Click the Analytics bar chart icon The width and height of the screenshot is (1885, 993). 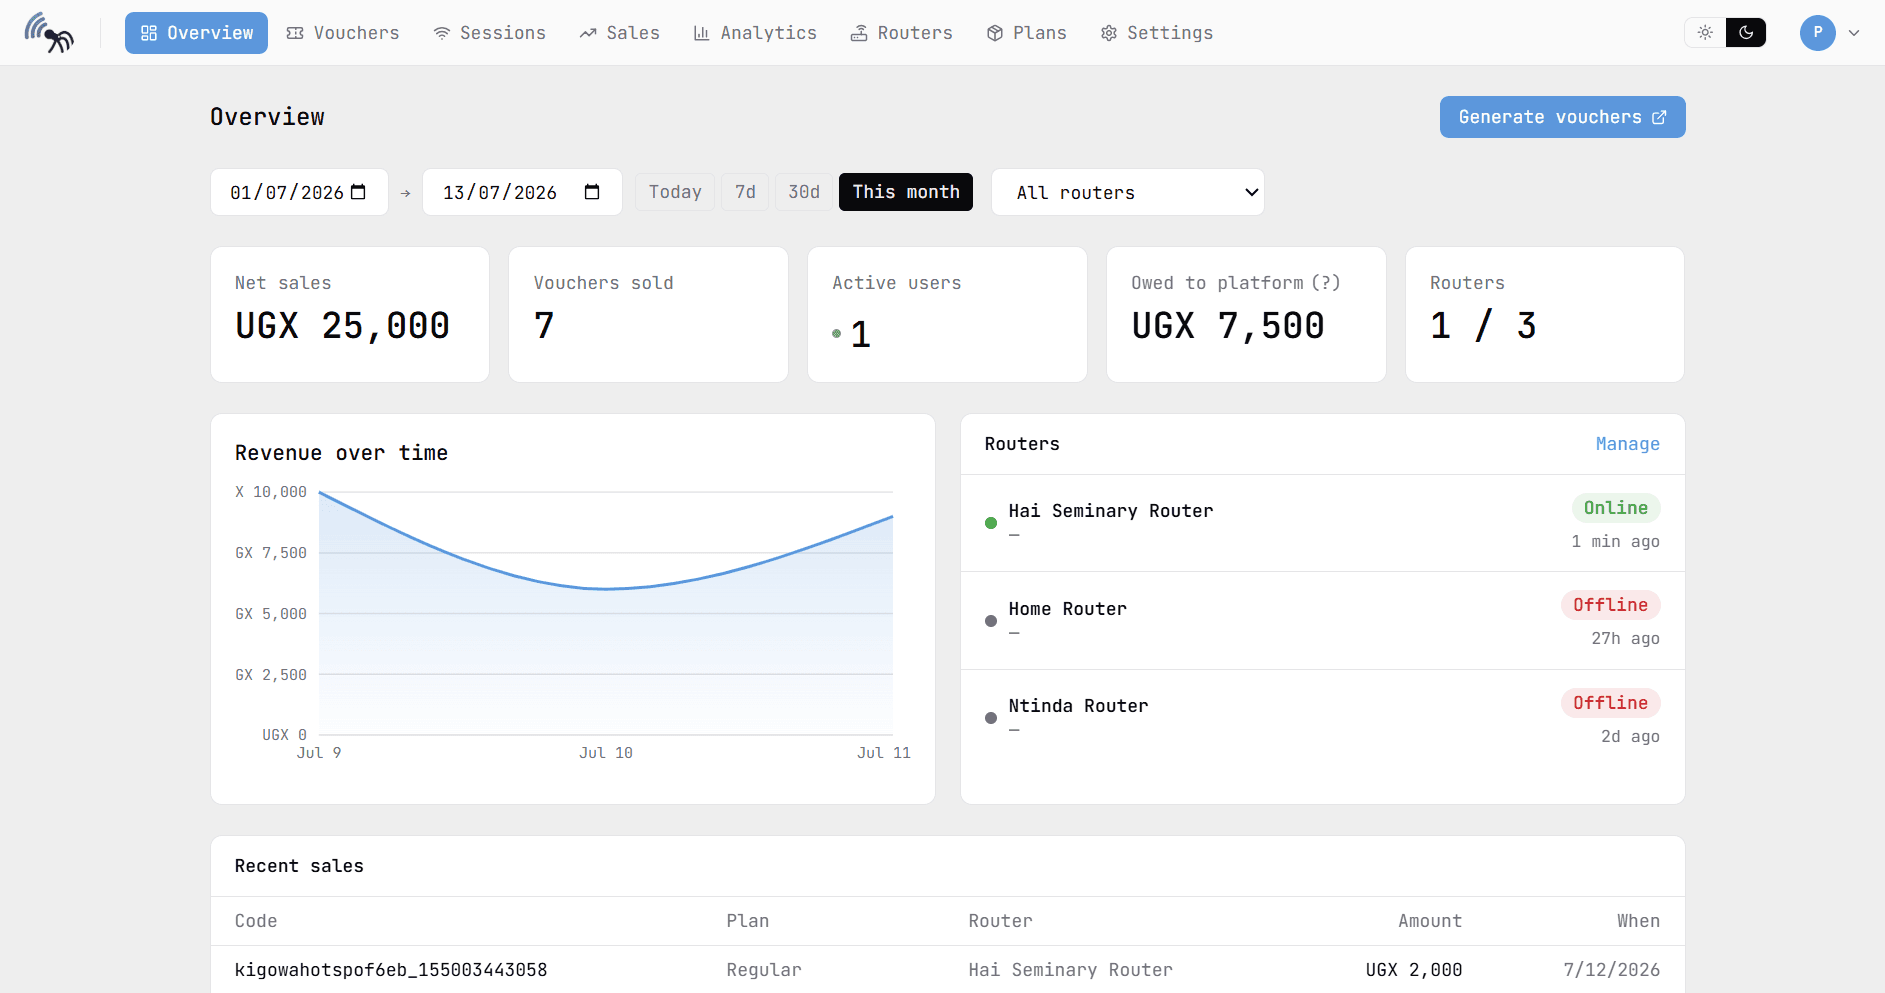click(702, 33)
